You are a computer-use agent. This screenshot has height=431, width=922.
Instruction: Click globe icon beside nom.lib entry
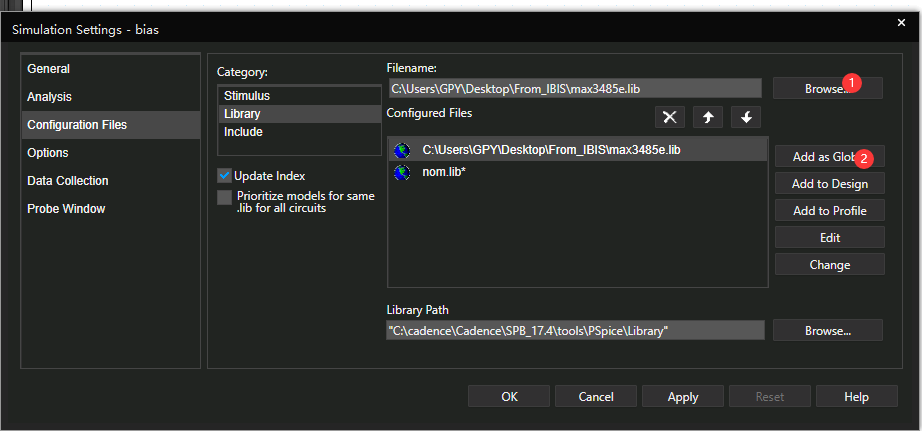(x=402, y=172)
